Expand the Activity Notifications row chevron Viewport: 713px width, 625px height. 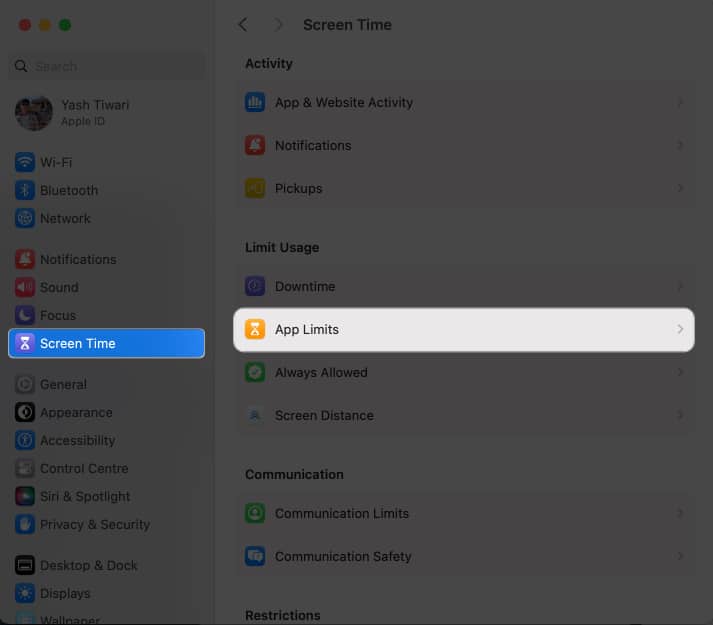[680, 145]
